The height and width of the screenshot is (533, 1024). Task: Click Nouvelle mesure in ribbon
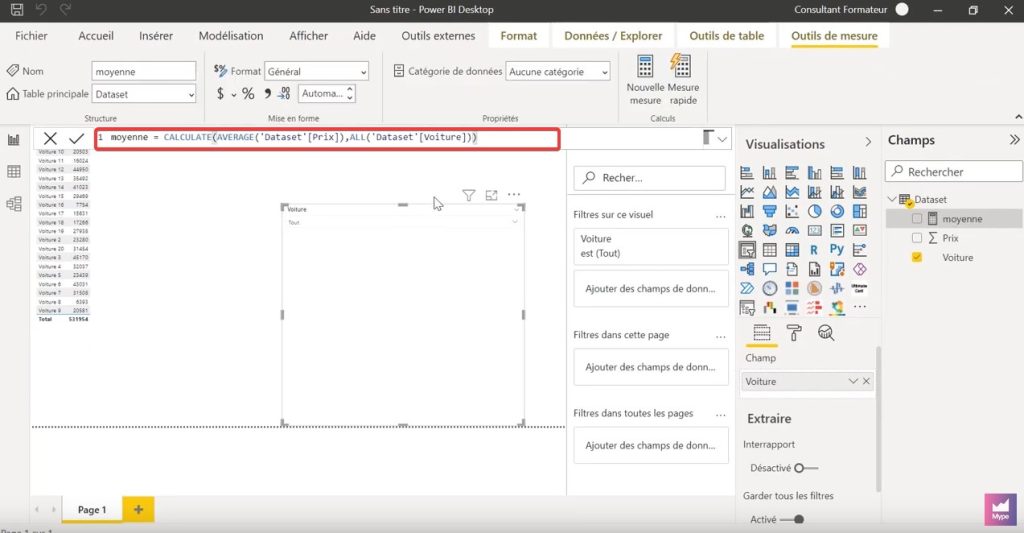click(645, 80)
